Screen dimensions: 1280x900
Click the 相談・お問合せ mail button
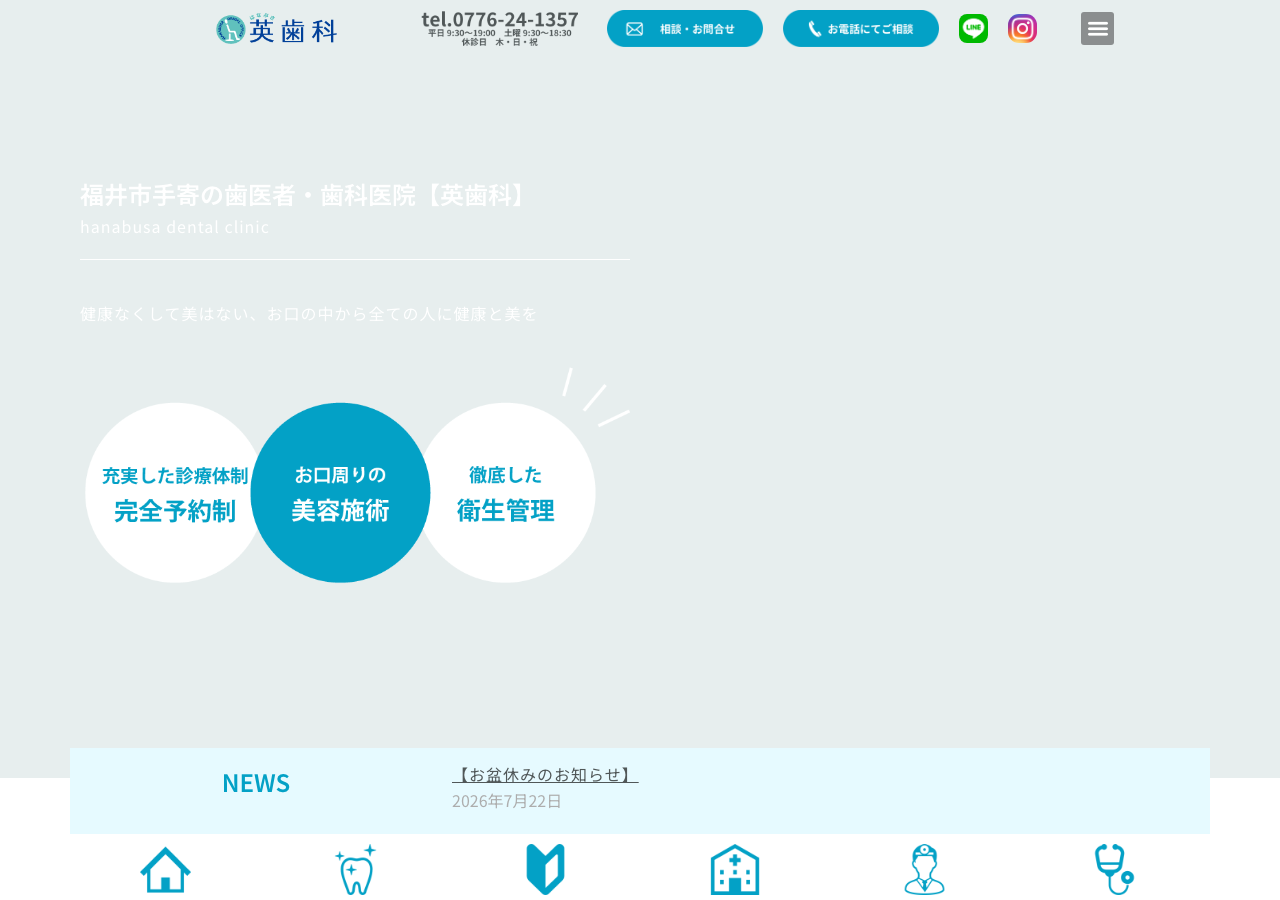(685, 29)
